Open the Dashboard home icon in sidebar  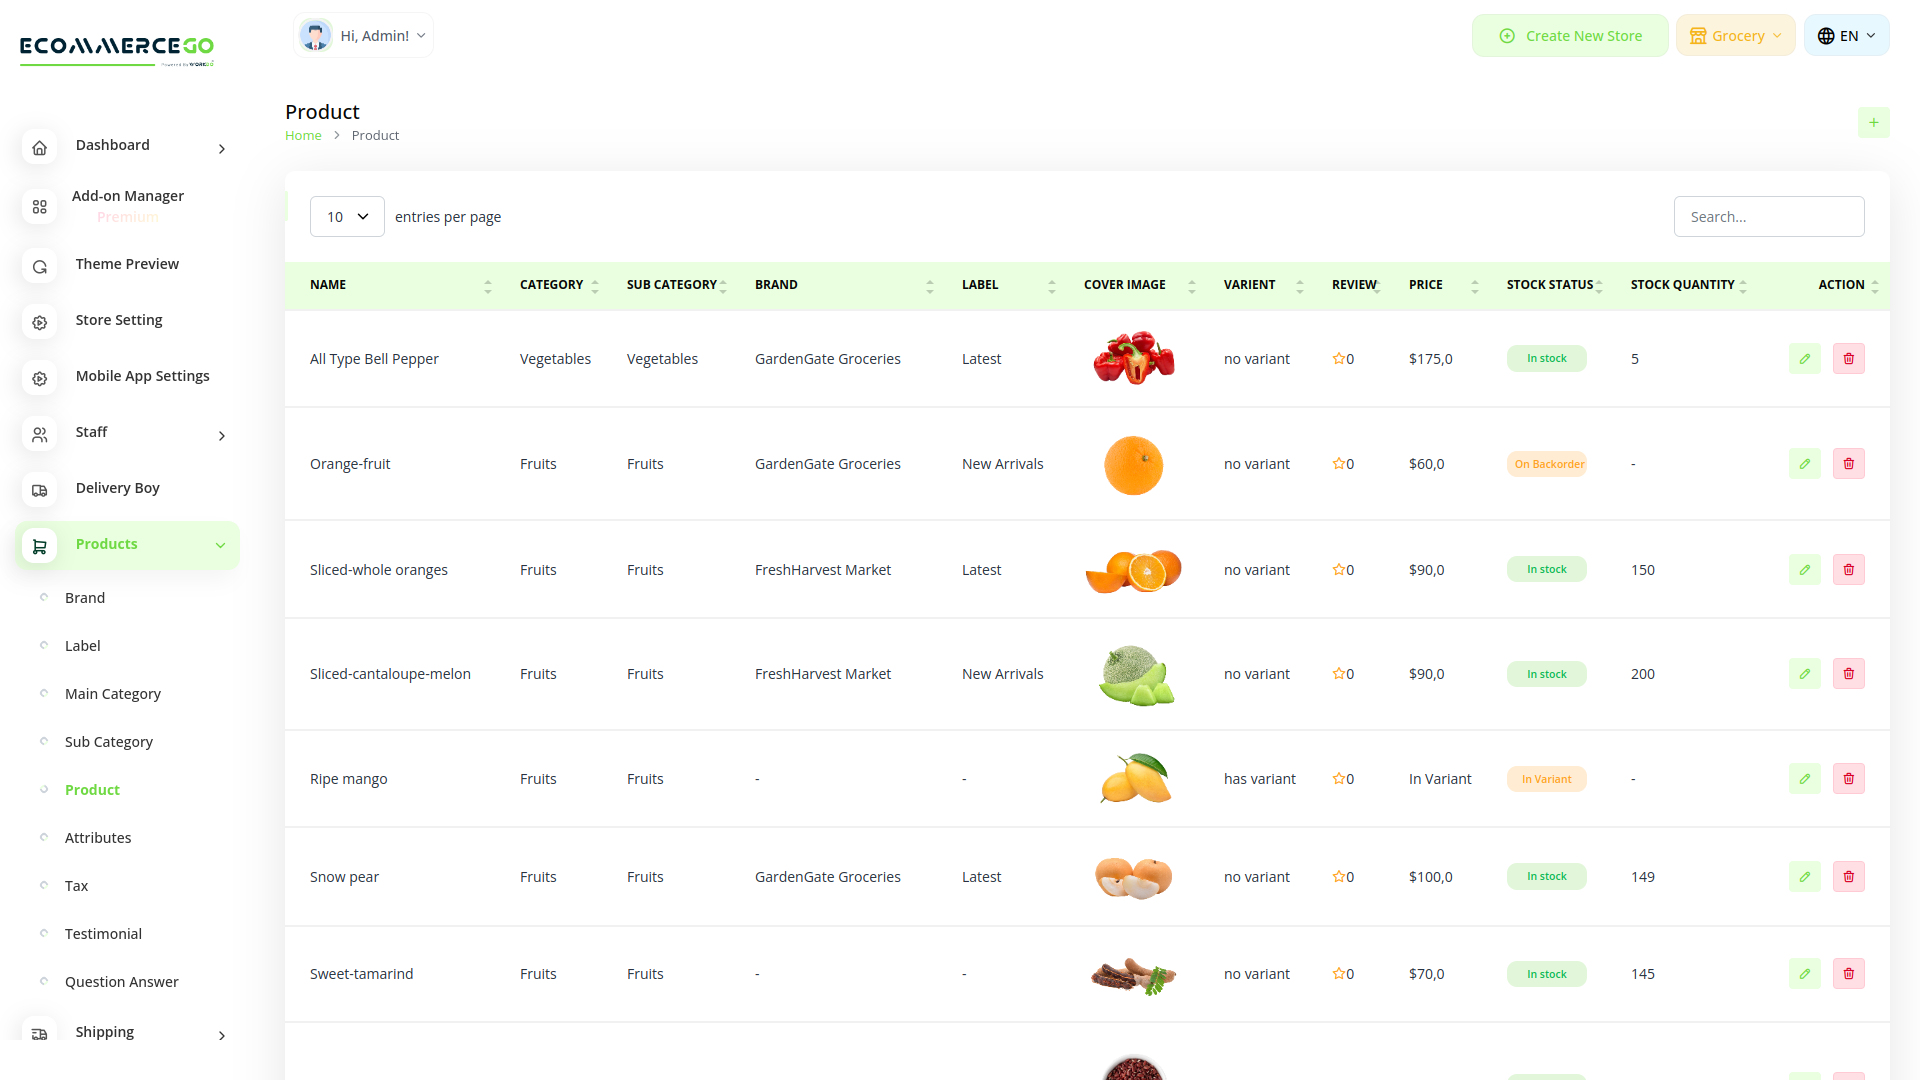(39, 147)
